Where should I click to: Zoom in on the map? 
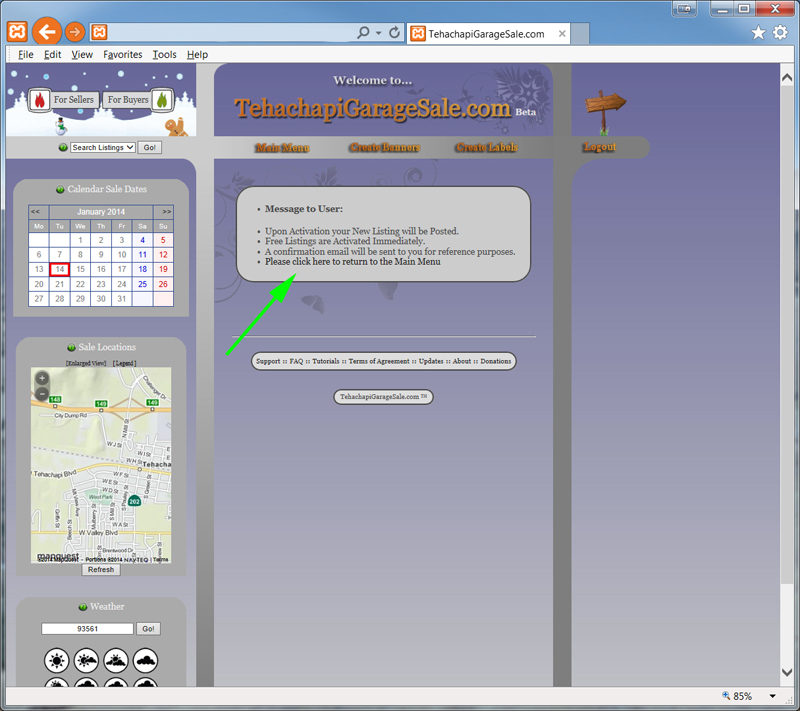pyautogui.click(x=42, y=378)
